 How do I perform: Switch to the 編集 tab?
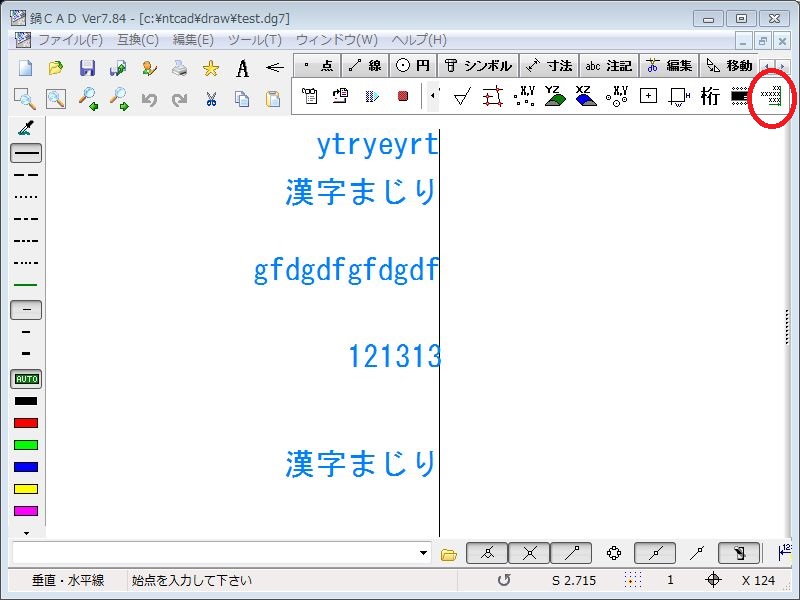tap(669, 66)
